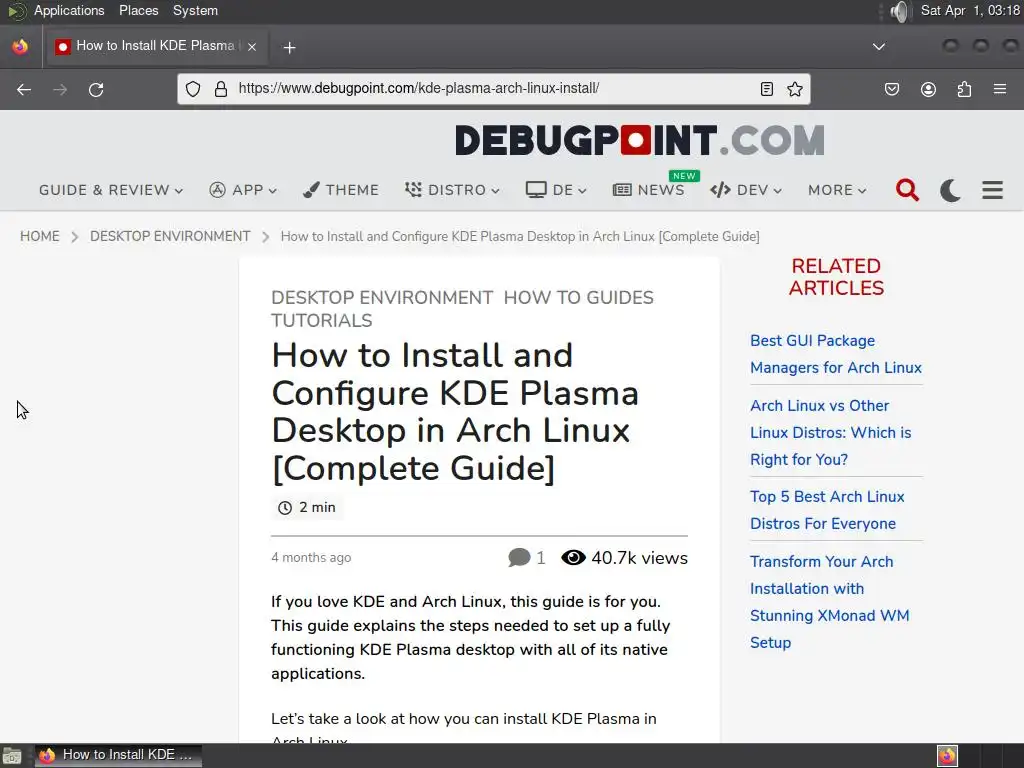This screenshot has height=768, width=1024.
Task: Open the Desktop Environment category above the title
Action: click(382, 298)
